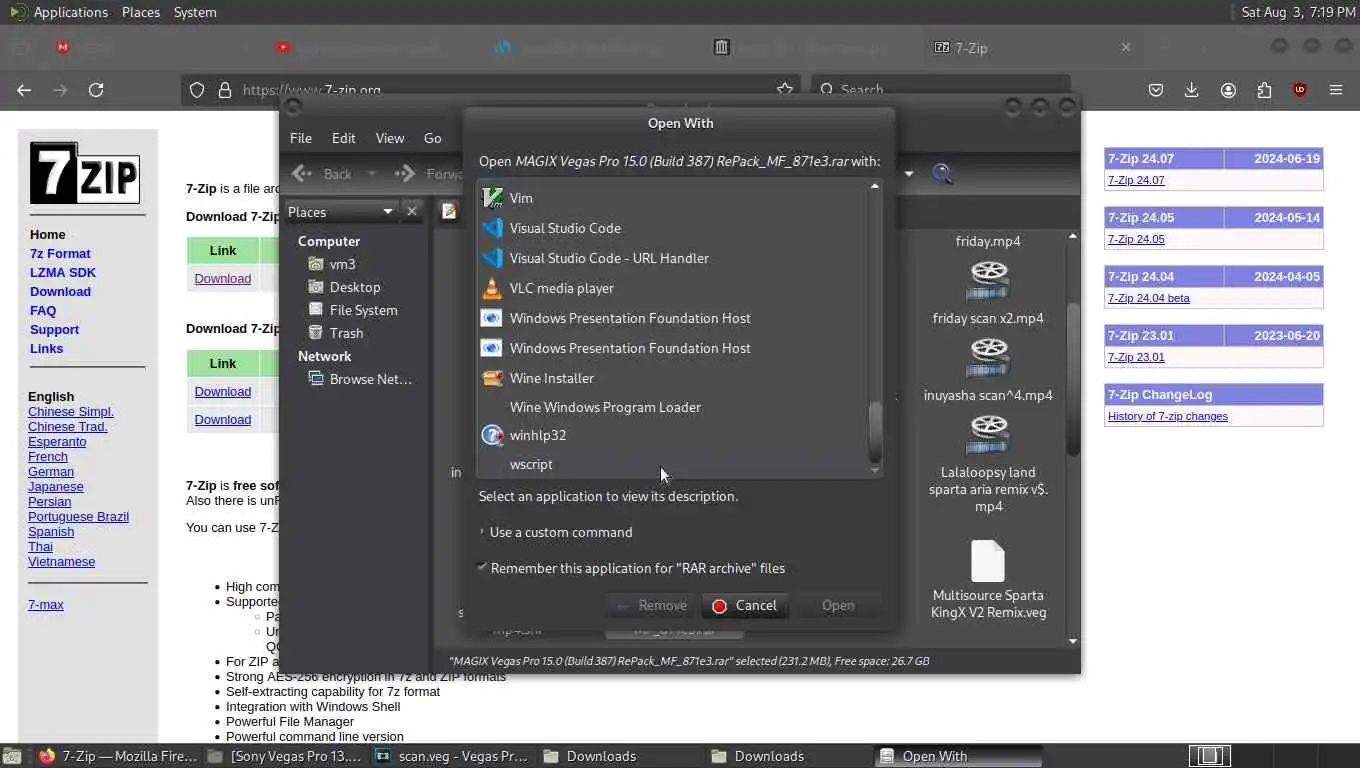Select Browse Network in the sidebar
Screen dimensions: 1360x768
click(x=370, y=379)
